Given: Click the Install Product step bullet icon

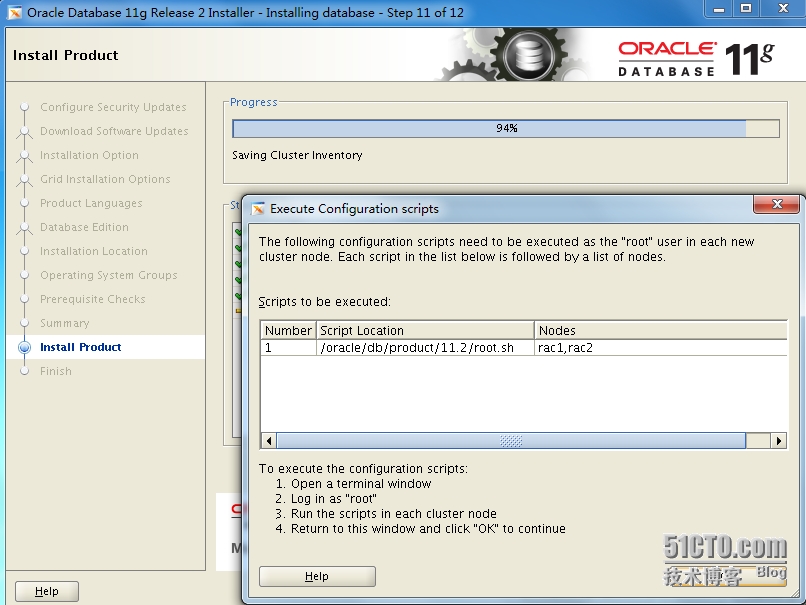Looking at the screenshot, I should [x=24, y=347].
